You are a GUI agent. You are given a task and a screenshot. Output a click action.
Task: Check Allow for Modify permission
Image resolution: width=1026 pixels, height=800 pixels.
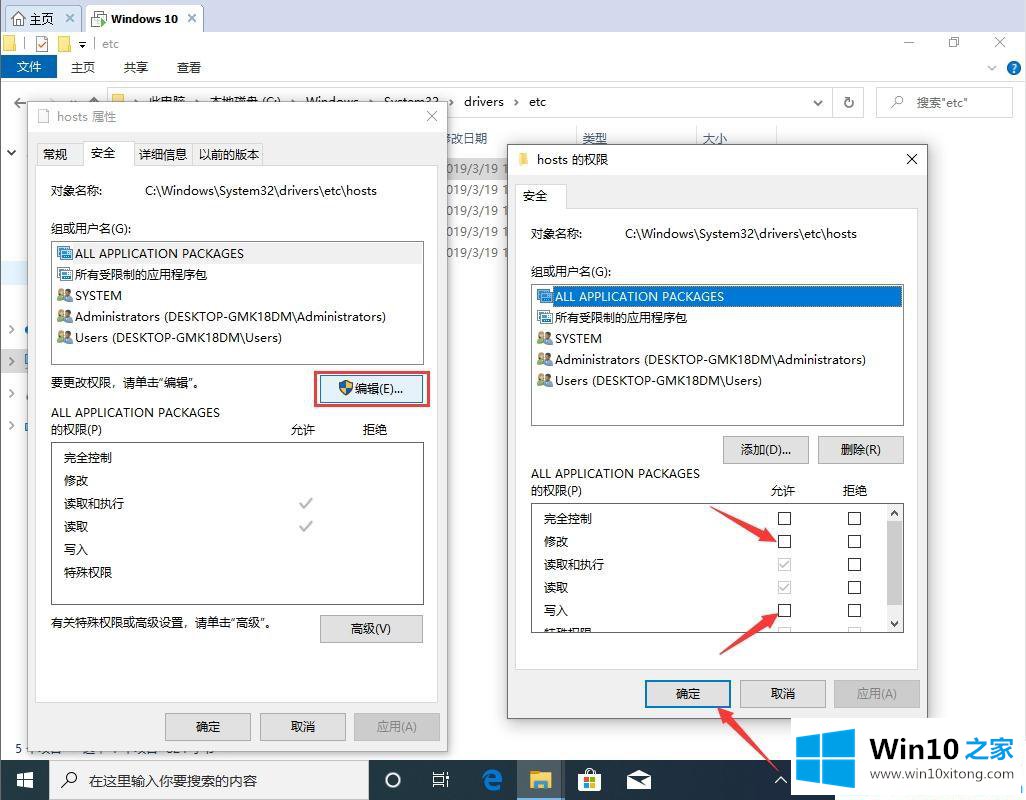point(784,542)
